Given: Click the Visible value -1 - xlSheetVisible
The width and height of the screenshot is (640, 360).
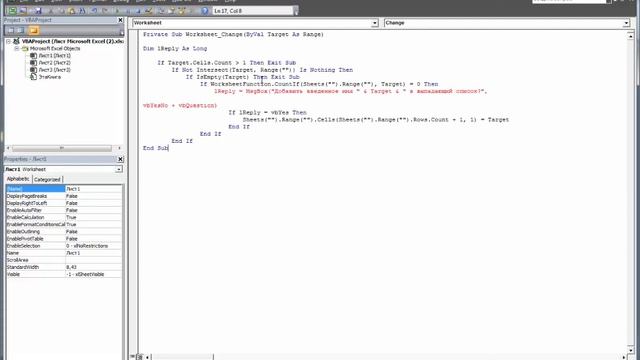Looking at the screenshot, I should tap(93, 274).
